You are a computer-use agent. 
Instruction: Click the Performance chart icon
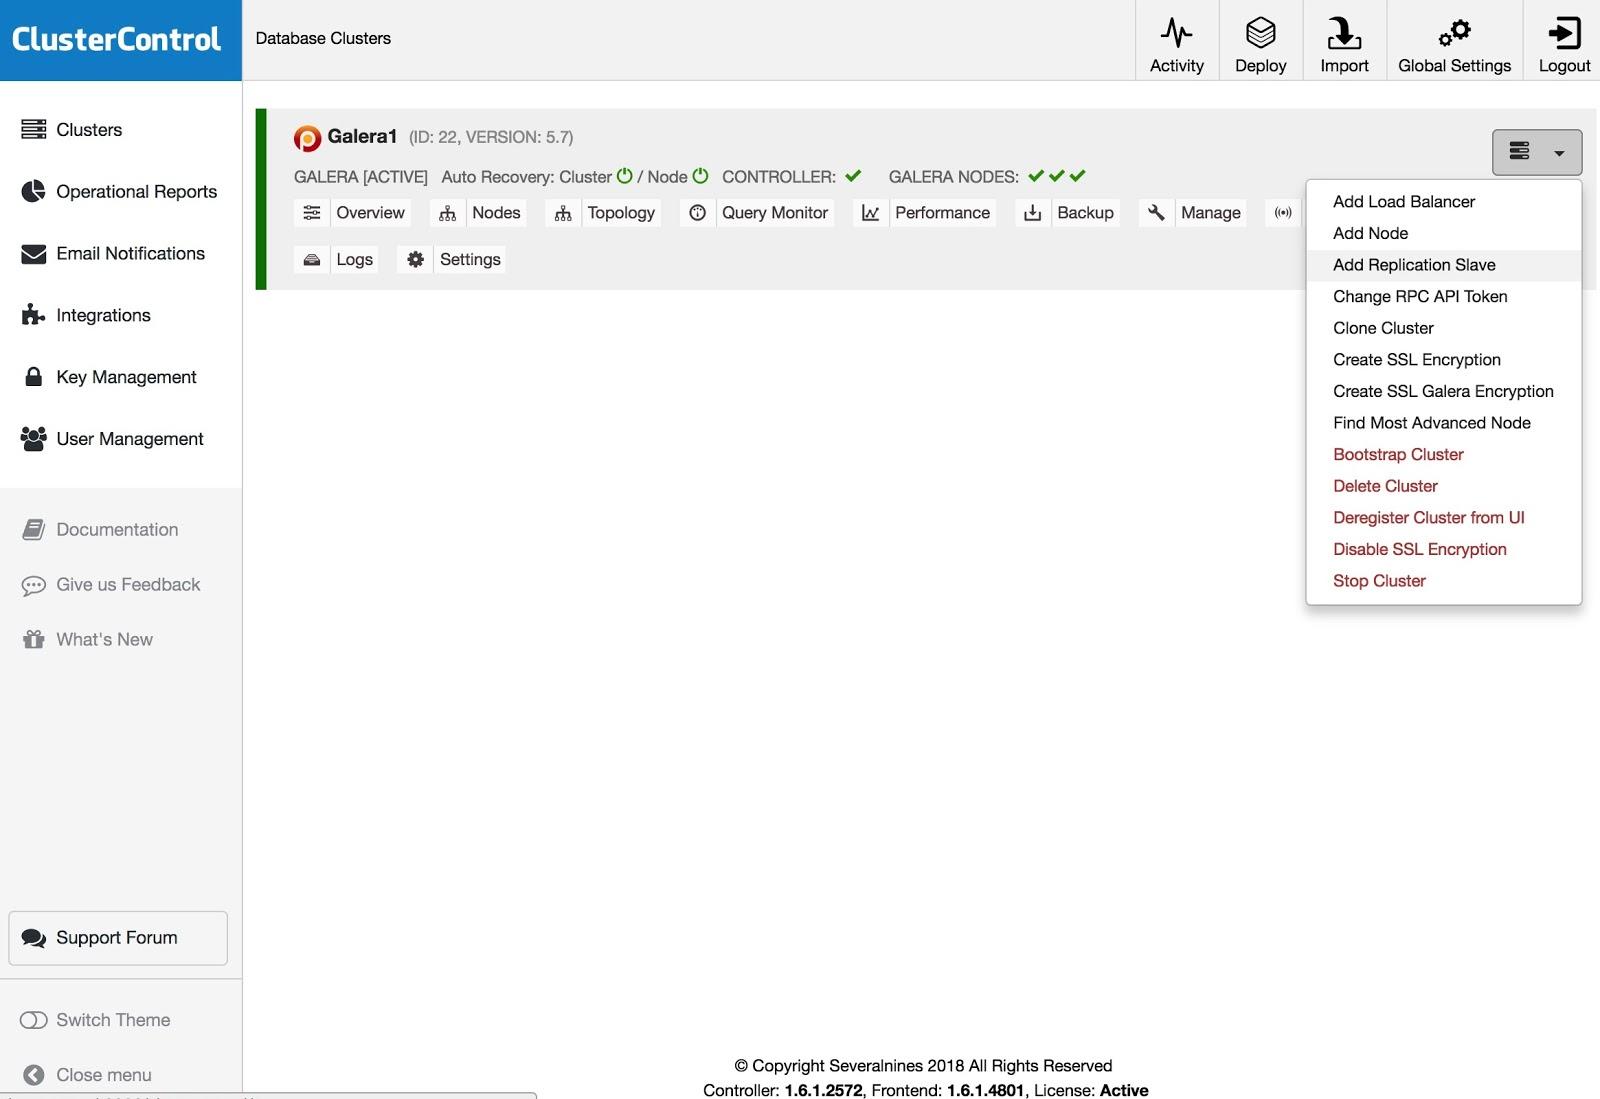871,213
